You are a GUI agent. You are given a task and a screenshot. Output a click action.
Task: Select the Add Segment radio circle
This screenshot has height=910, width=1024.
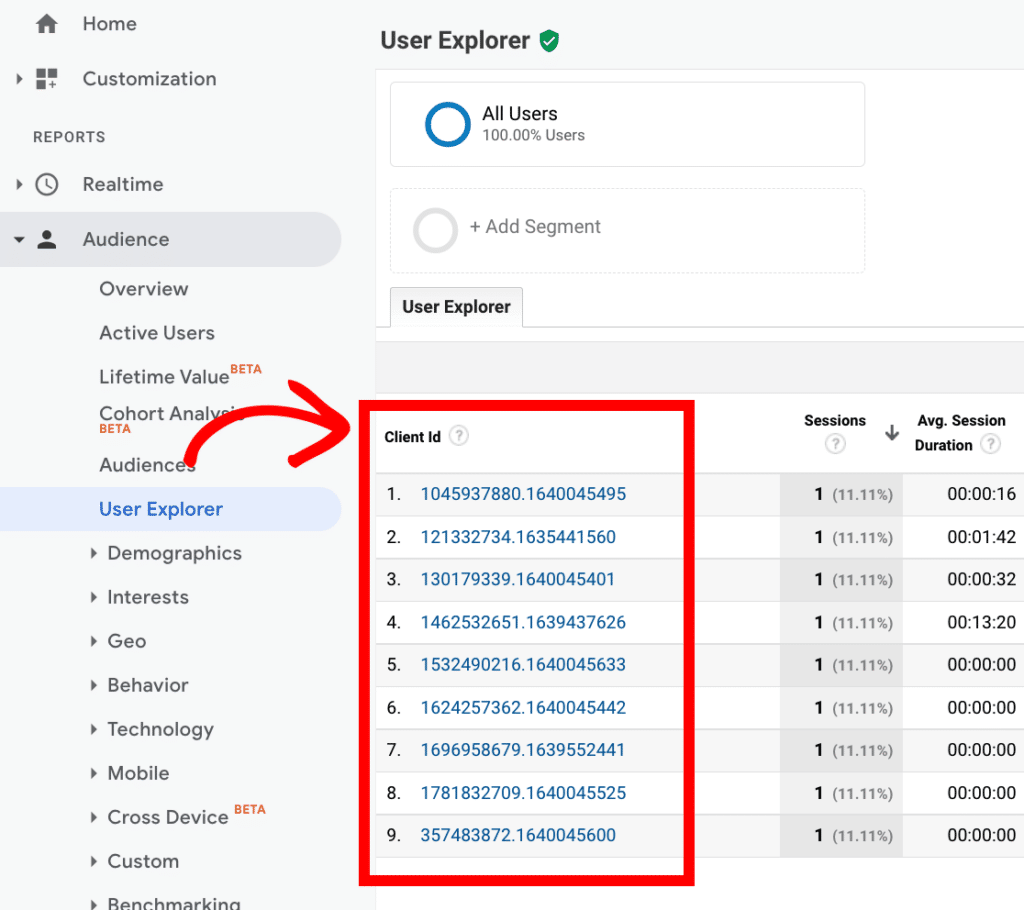click(x=435, y=230)
